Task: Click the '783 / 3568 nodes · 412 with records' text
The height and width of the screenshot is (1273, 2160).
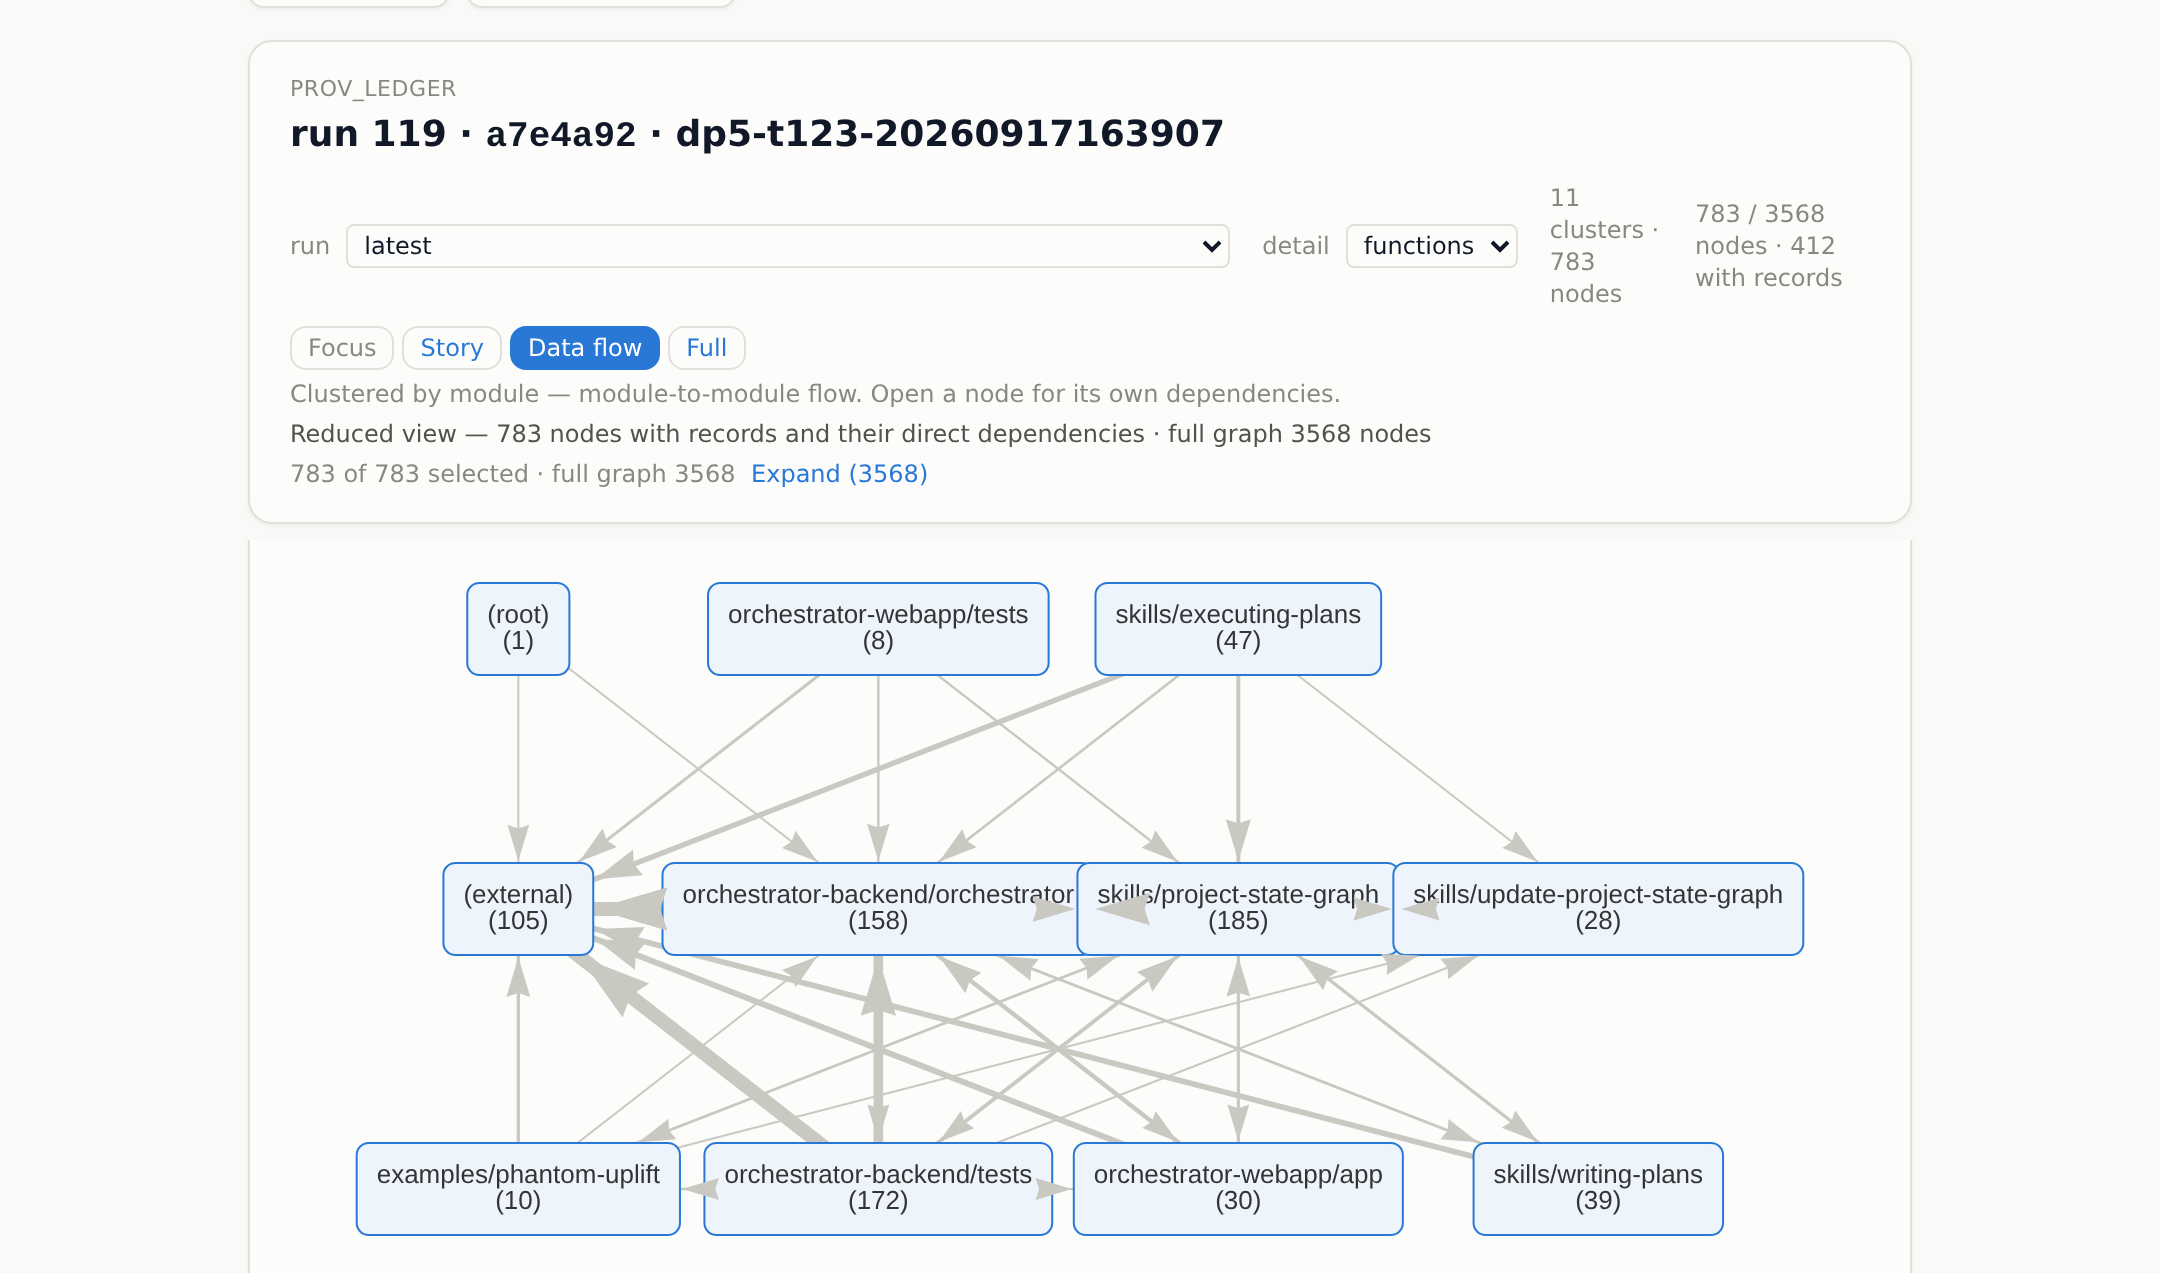Action: 1768,246
